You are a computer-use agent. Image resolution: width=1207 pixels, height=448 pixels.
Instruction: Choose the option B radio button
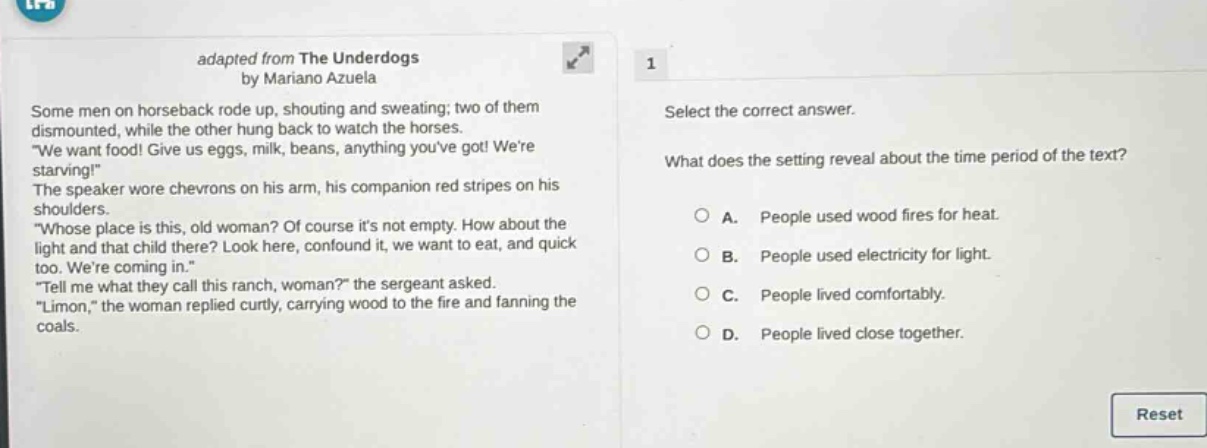tap(703, 255)
